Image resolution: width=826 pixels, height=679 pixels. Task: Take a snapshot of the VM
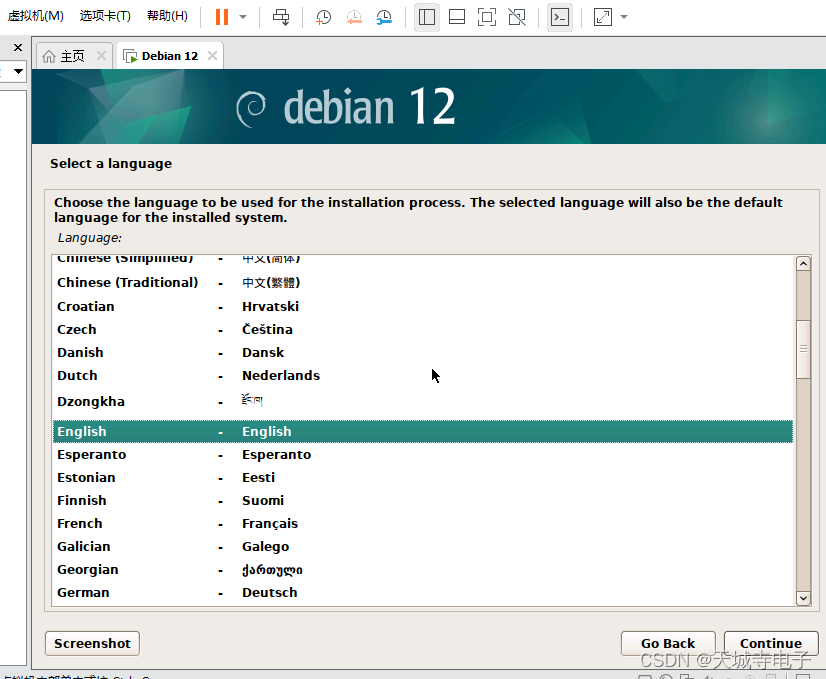tap(322, 17)
